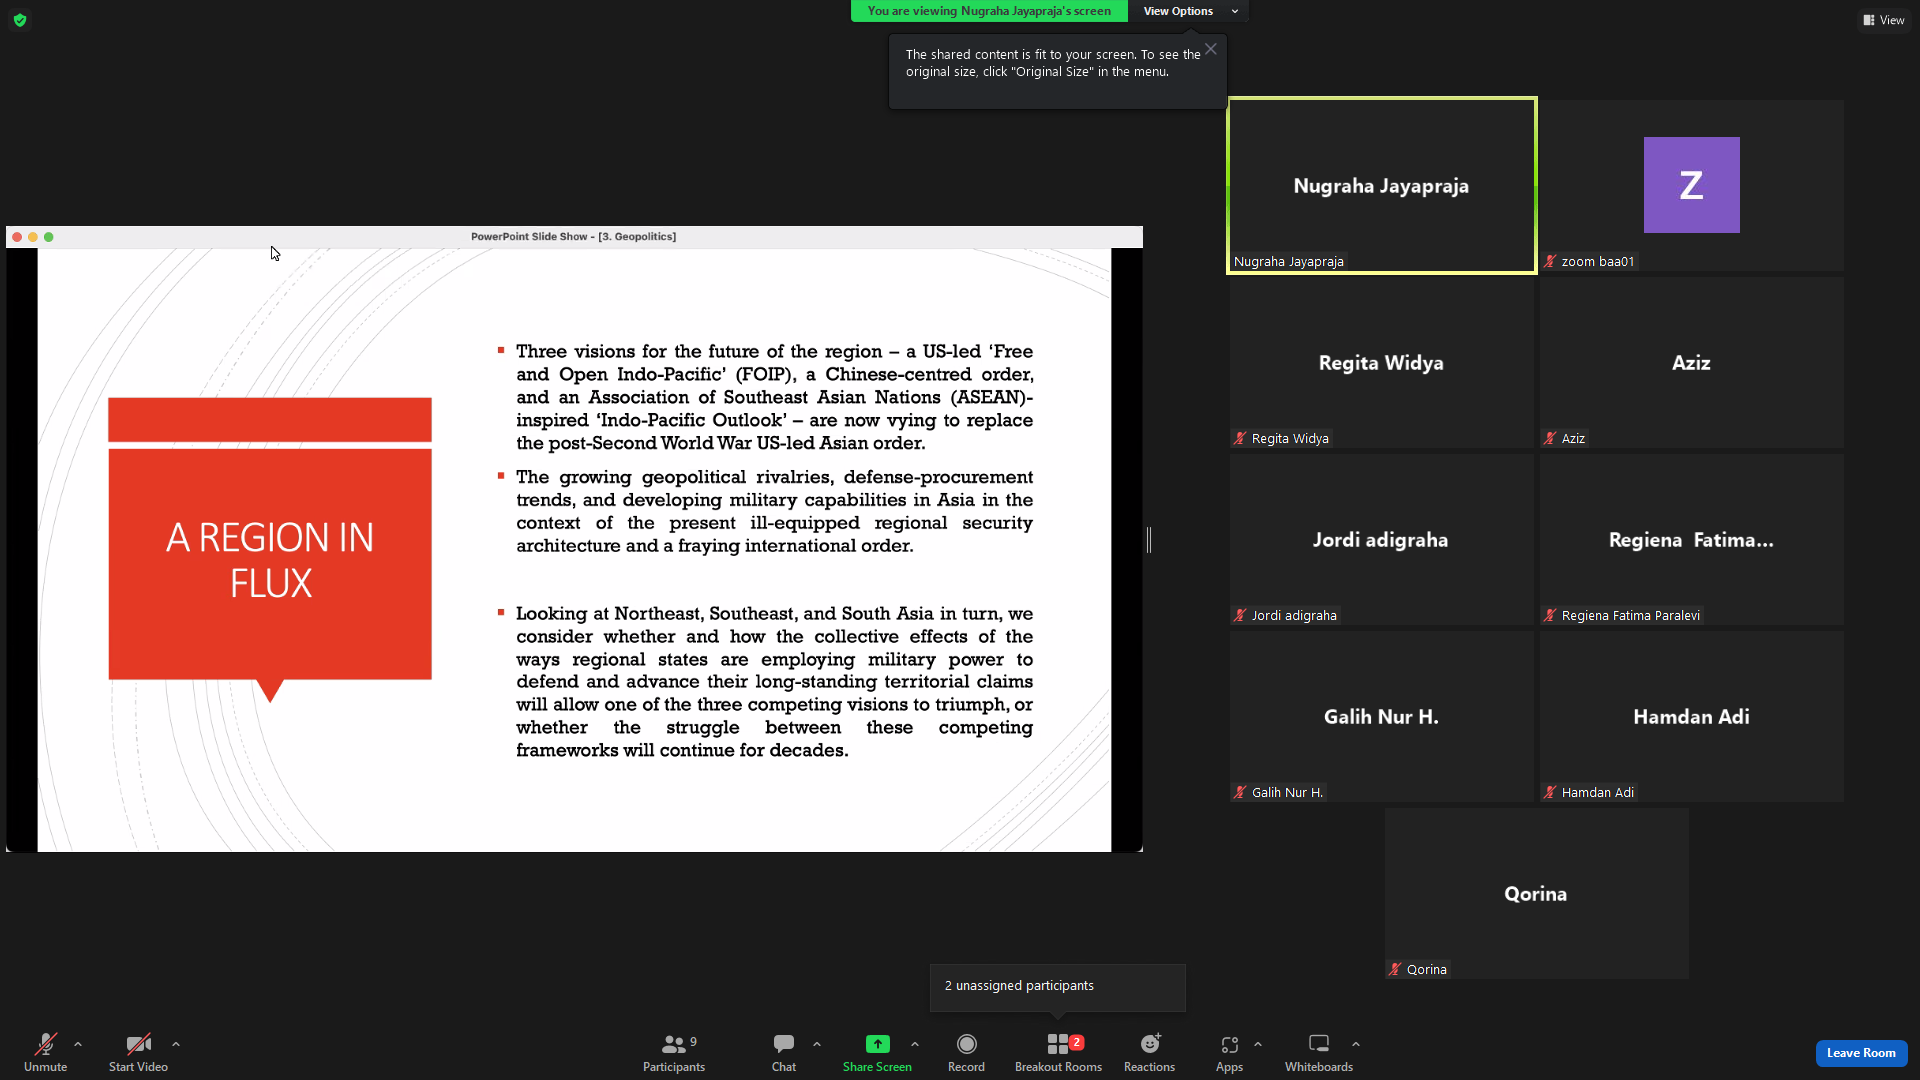Click the muted mic icon beside zoom baa01
This screenshot has height=1080, width=1920.
click(x=1550, y=261)
